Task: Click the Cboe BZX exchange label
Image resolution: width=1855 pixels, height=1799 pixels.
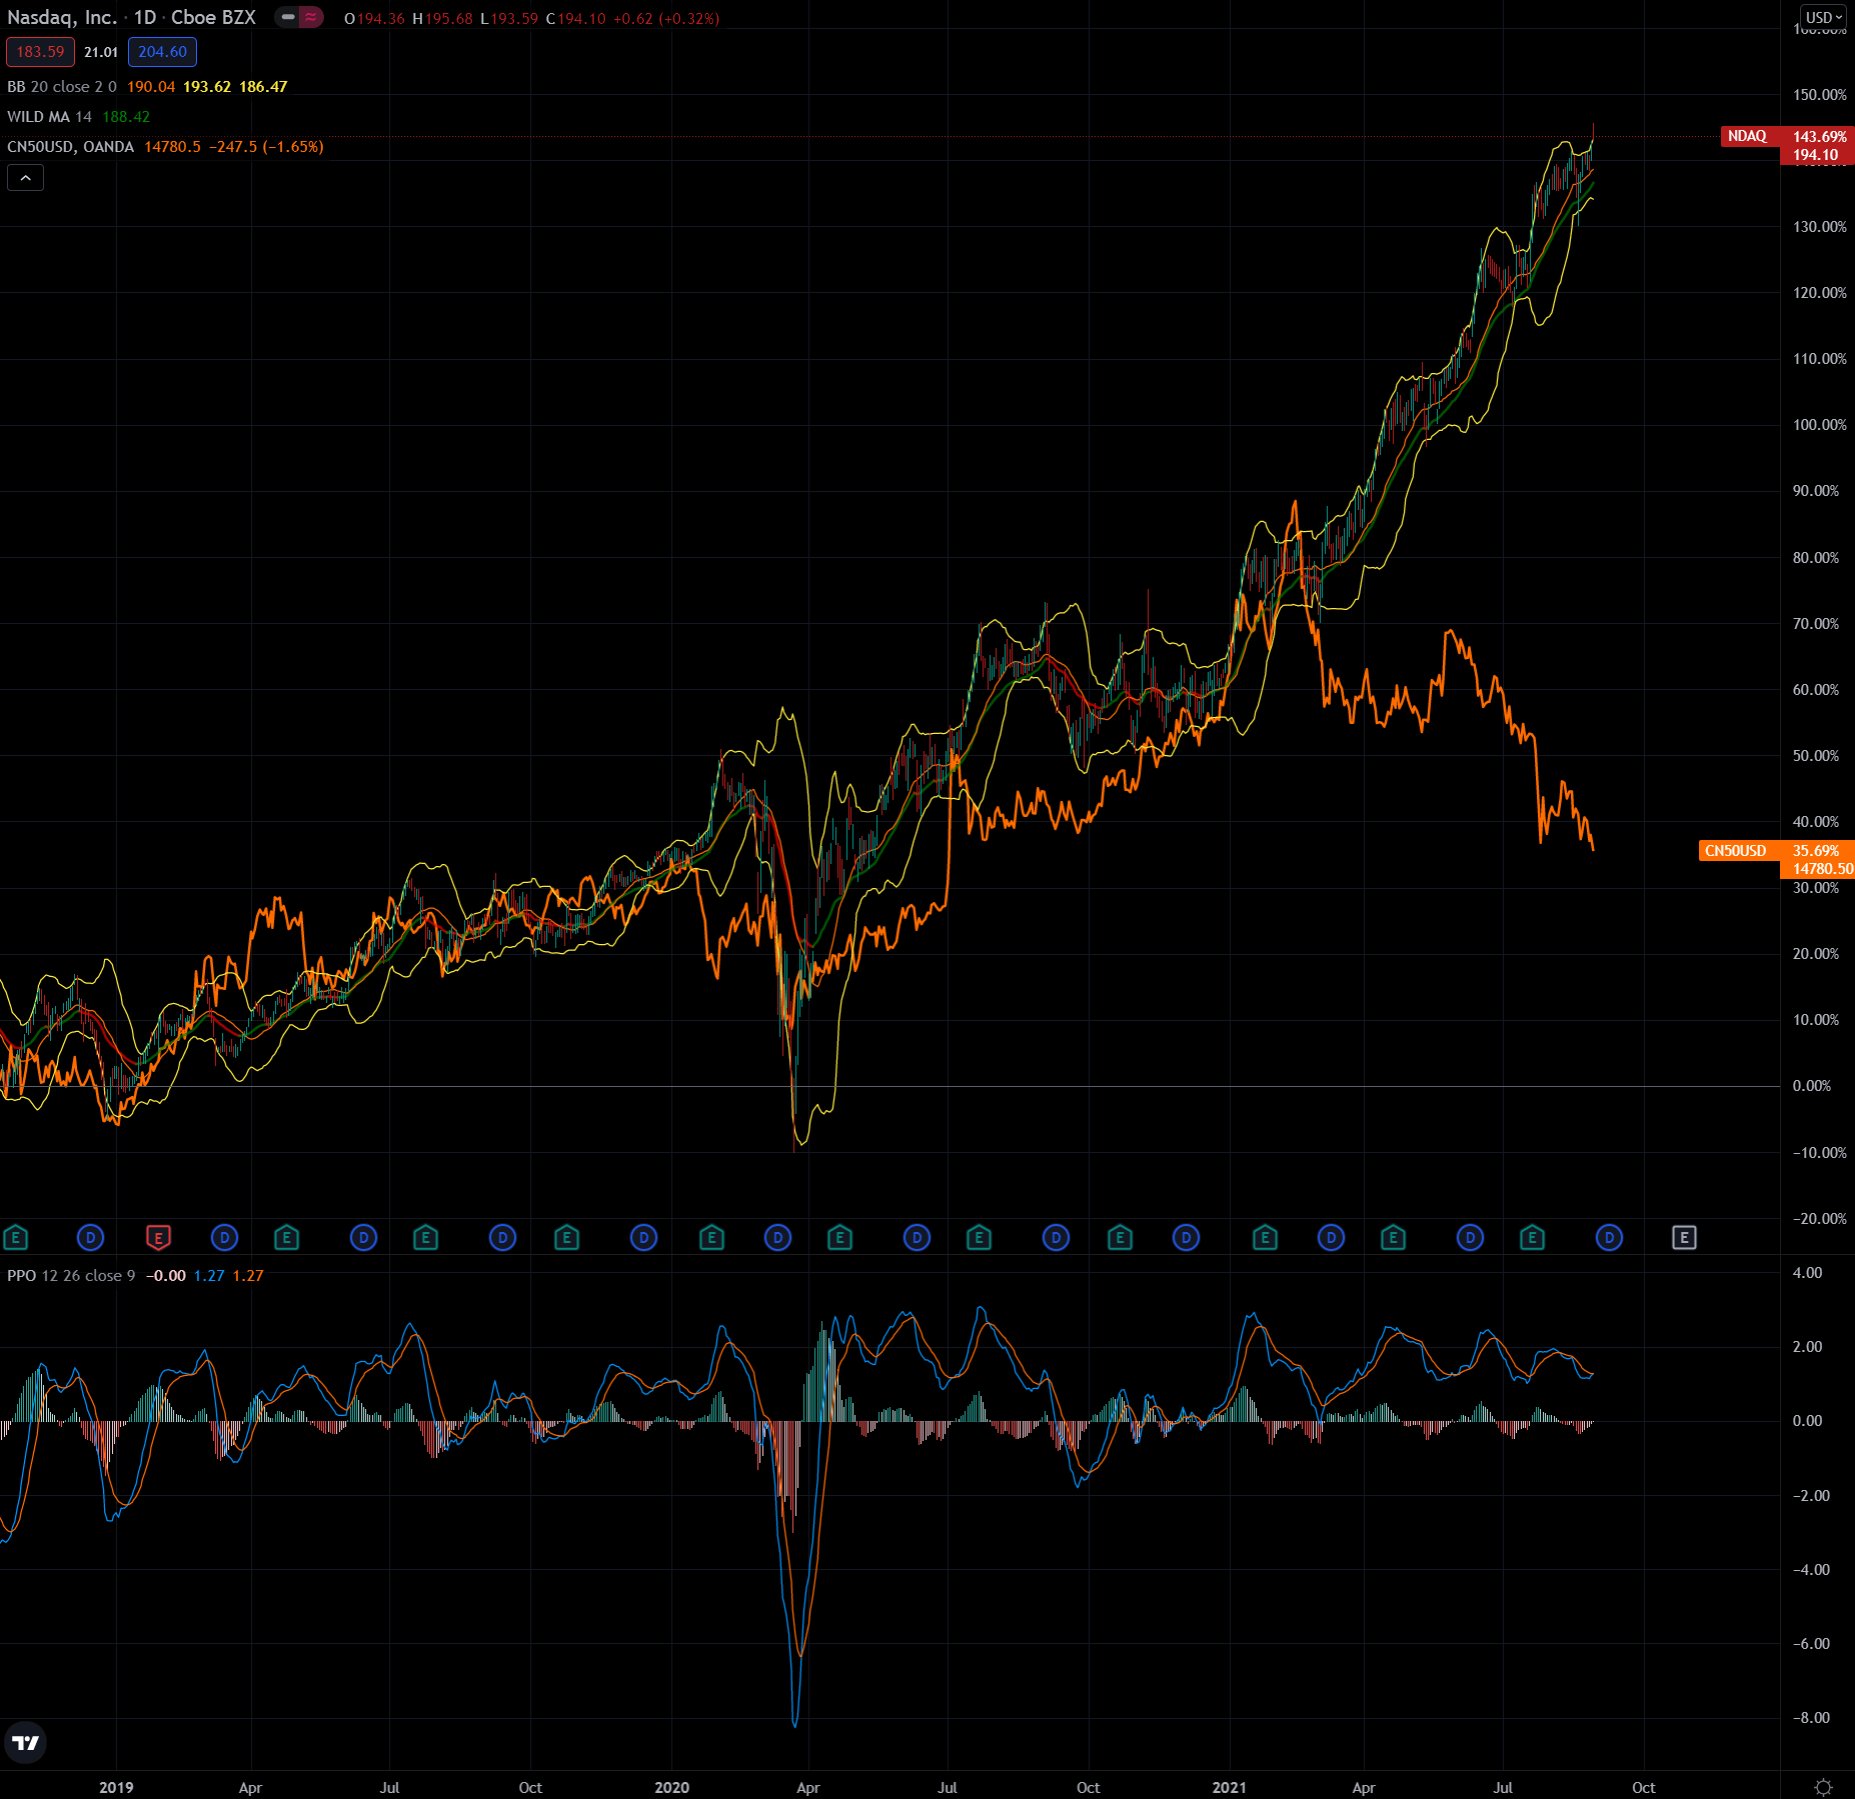Action: click(213, 17)
